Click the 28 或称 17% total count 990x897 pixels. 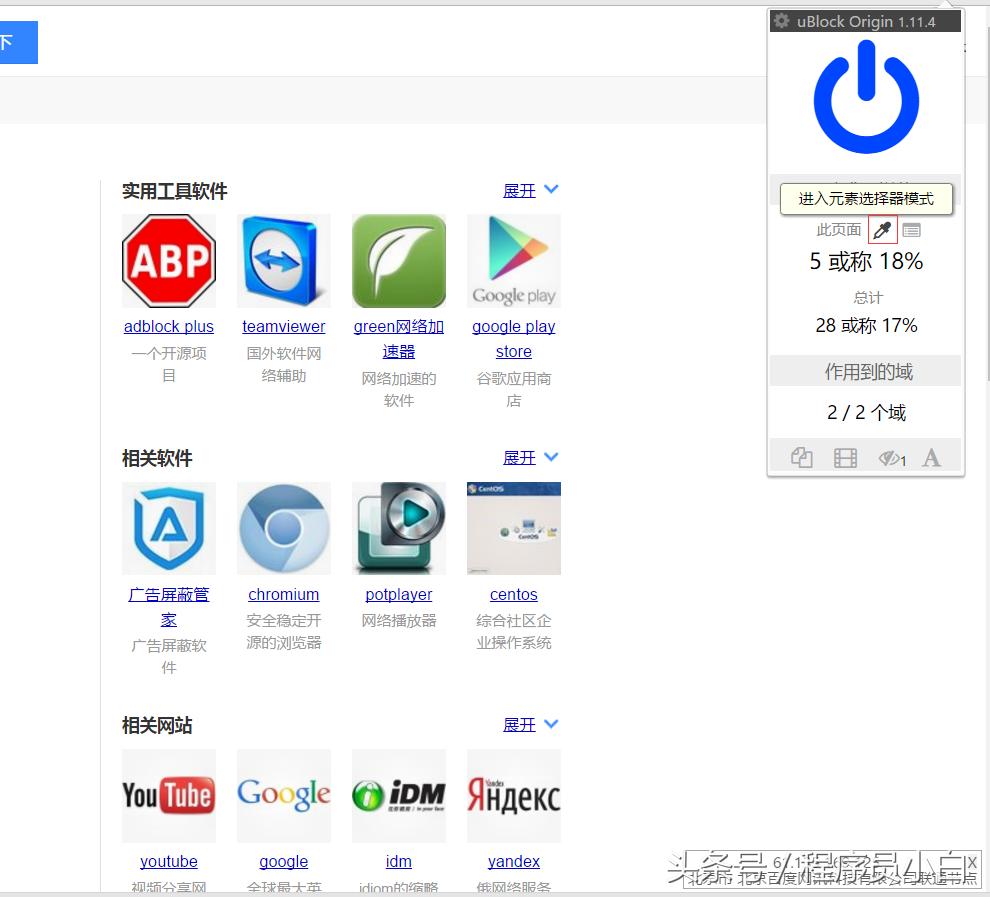866,326
